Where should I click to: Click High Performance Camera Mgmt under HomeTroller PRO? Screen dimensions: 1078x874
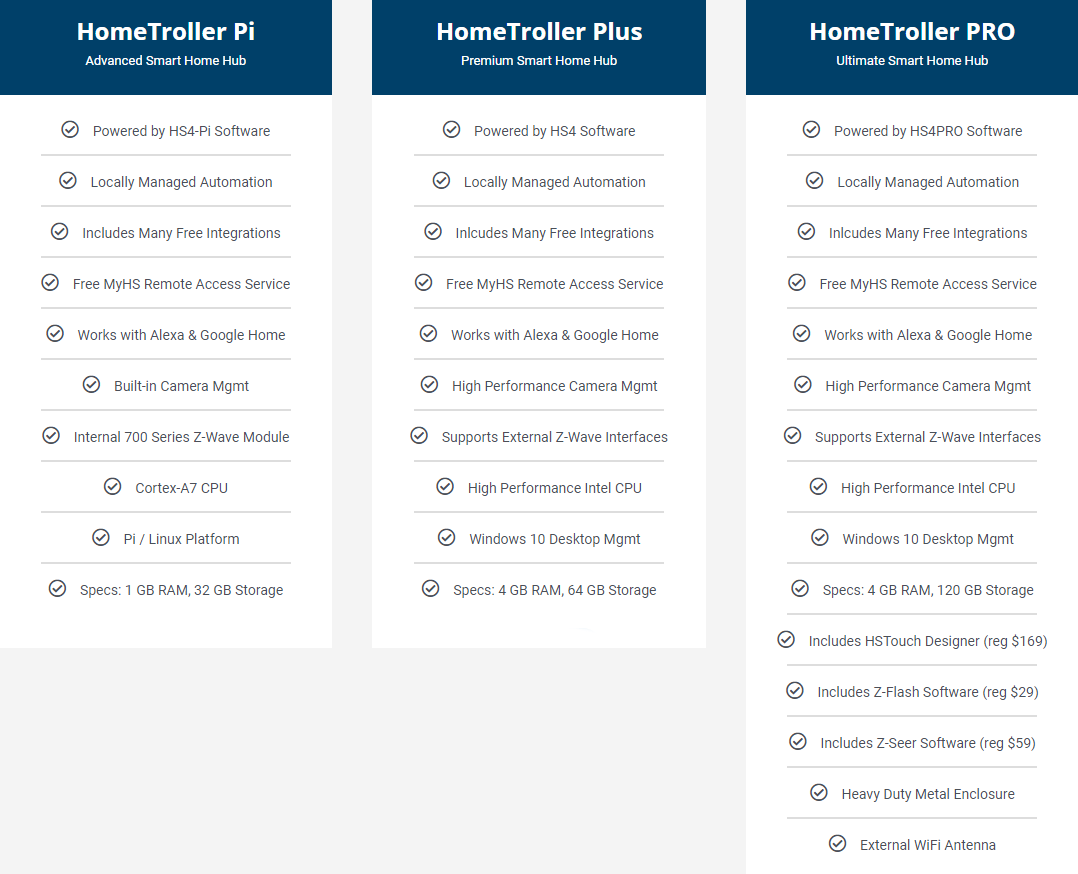(x=928, y=386)
